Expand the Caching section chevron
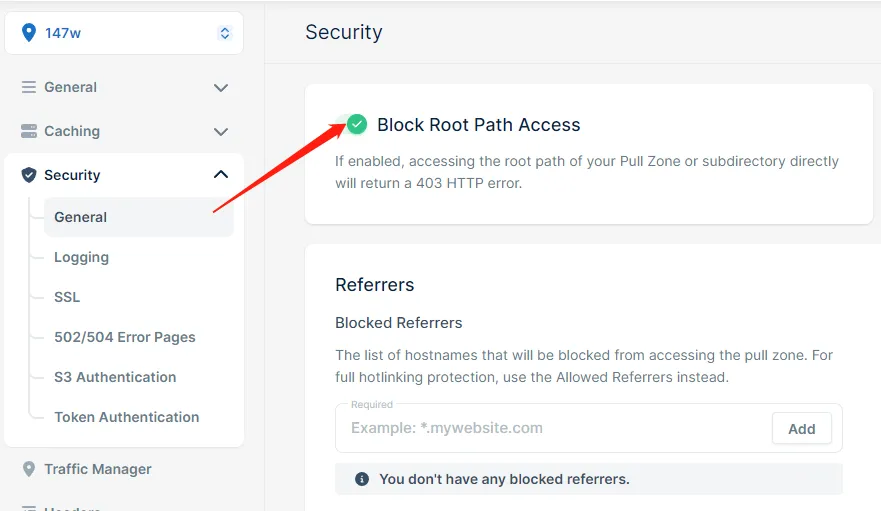The image size is (881, 511). 221,131
